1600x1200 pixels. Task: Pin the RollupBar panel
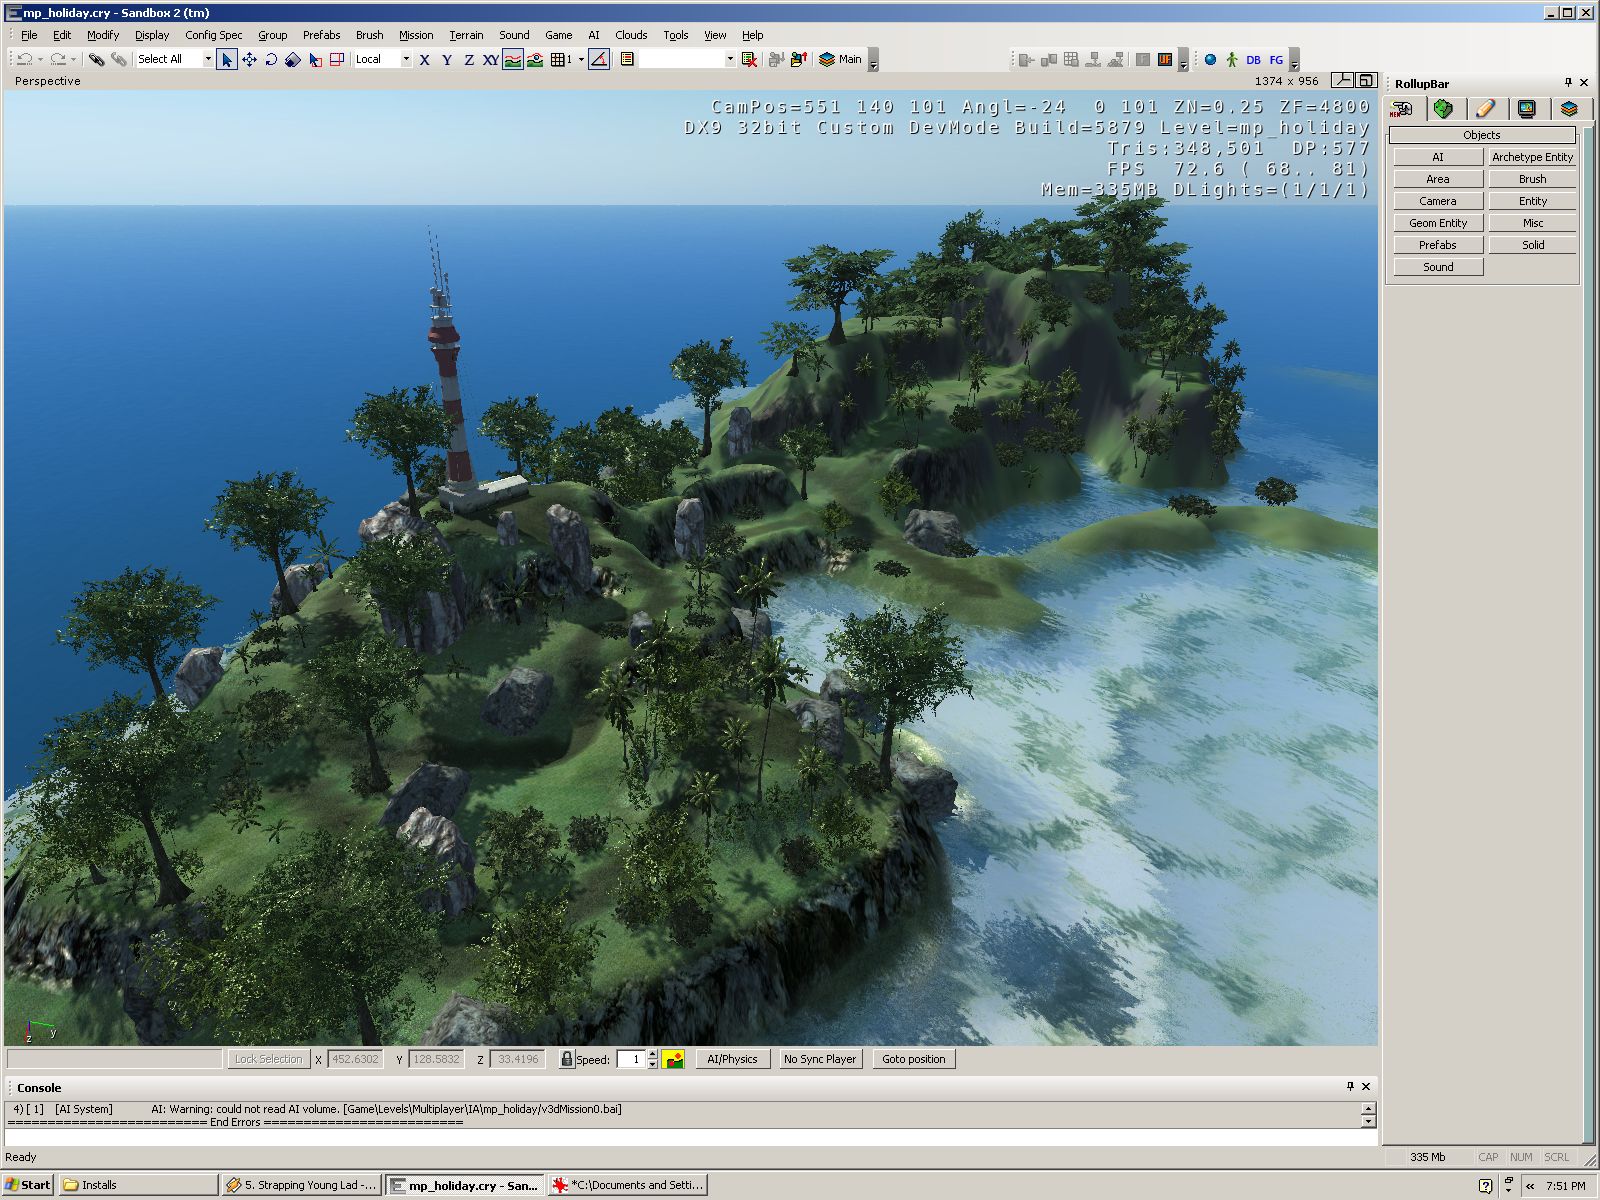1568,83
